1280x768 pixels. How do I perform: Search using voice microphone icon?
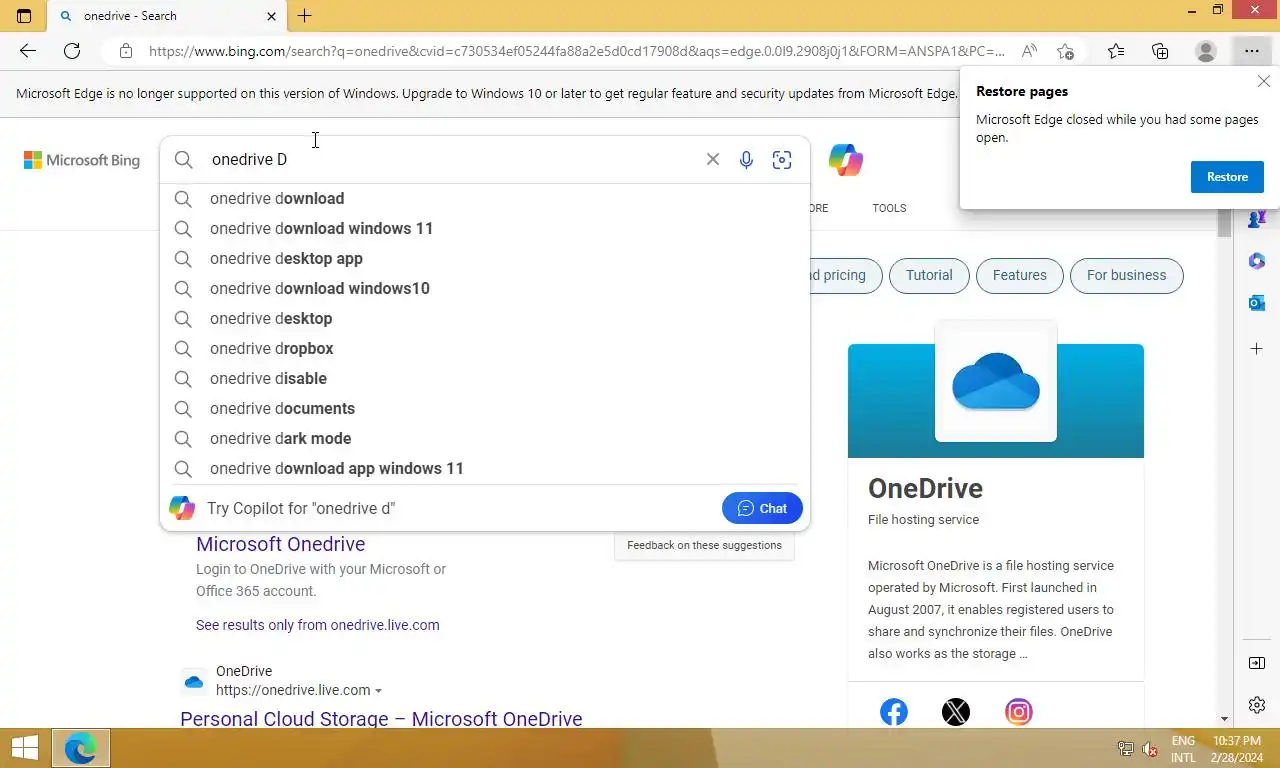[x=746, y=160]
